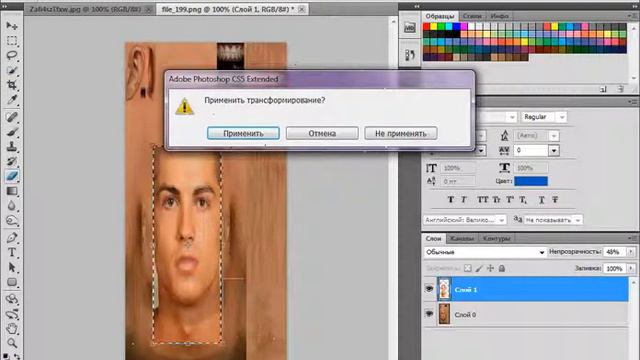Select the Move tool
Image resolution: width=640 pixels, height=360 pixels.
point(11,26)
